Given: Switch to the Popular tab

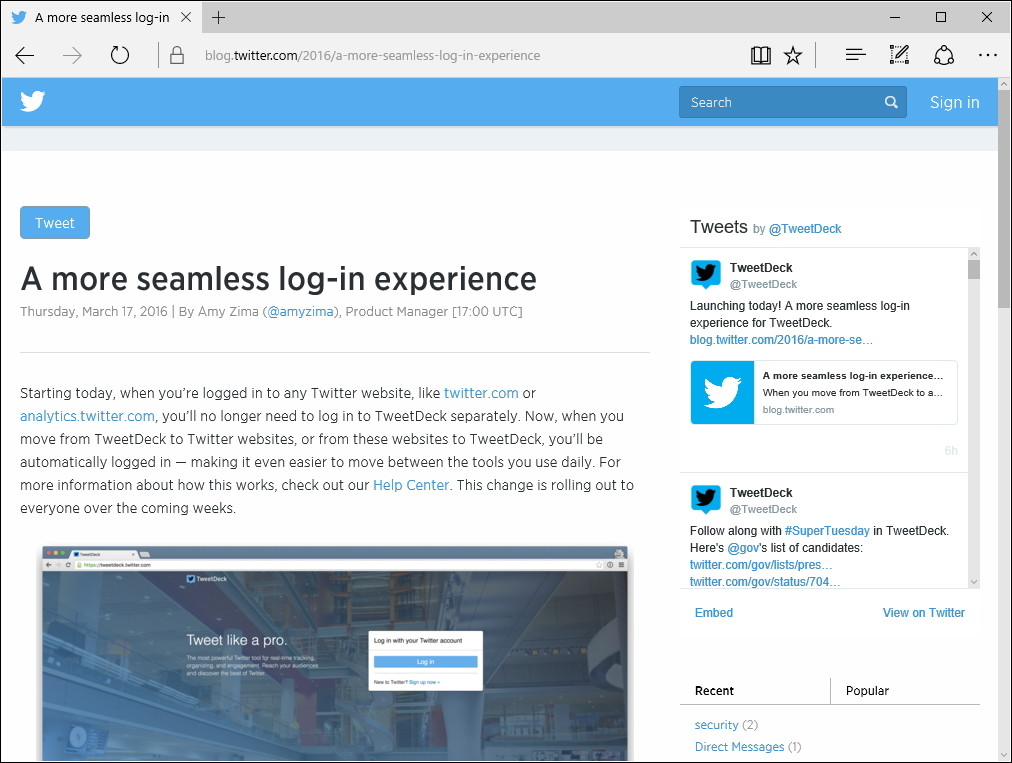Looking at the screenshot, I should pyautogui.click(x=867, y=691).
